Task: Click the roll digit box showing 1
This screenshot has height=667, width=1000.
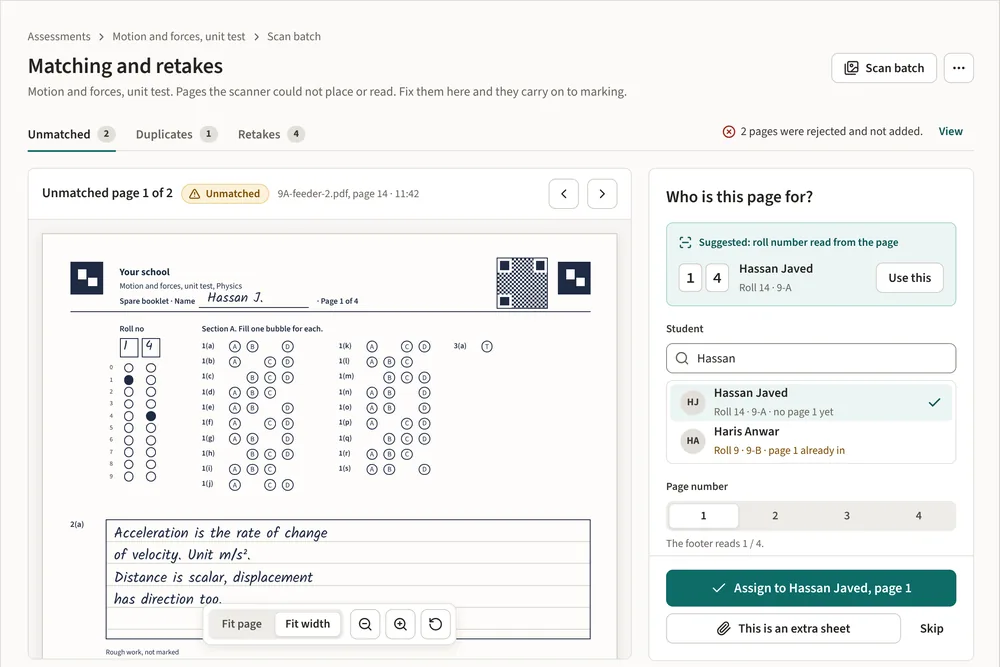Action: coord(690,278)
